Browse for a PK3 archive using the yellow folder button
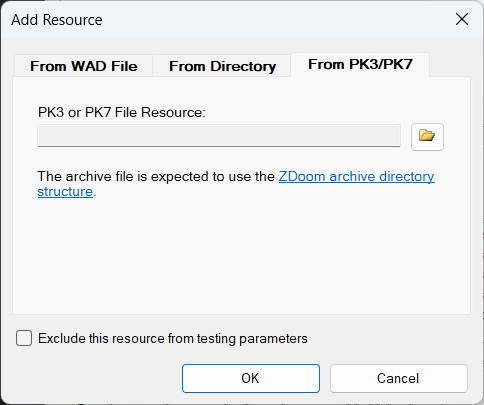The width and height of the screenshot is (484, 405). pos(427,137)
